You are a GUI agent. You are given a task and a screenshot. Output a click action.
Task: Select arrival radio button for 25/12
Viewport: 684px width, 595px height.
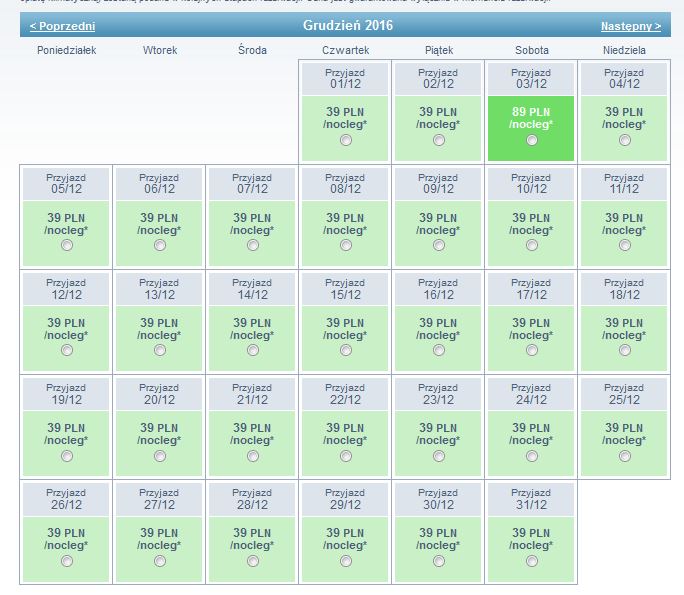click(x=625, y=456)
